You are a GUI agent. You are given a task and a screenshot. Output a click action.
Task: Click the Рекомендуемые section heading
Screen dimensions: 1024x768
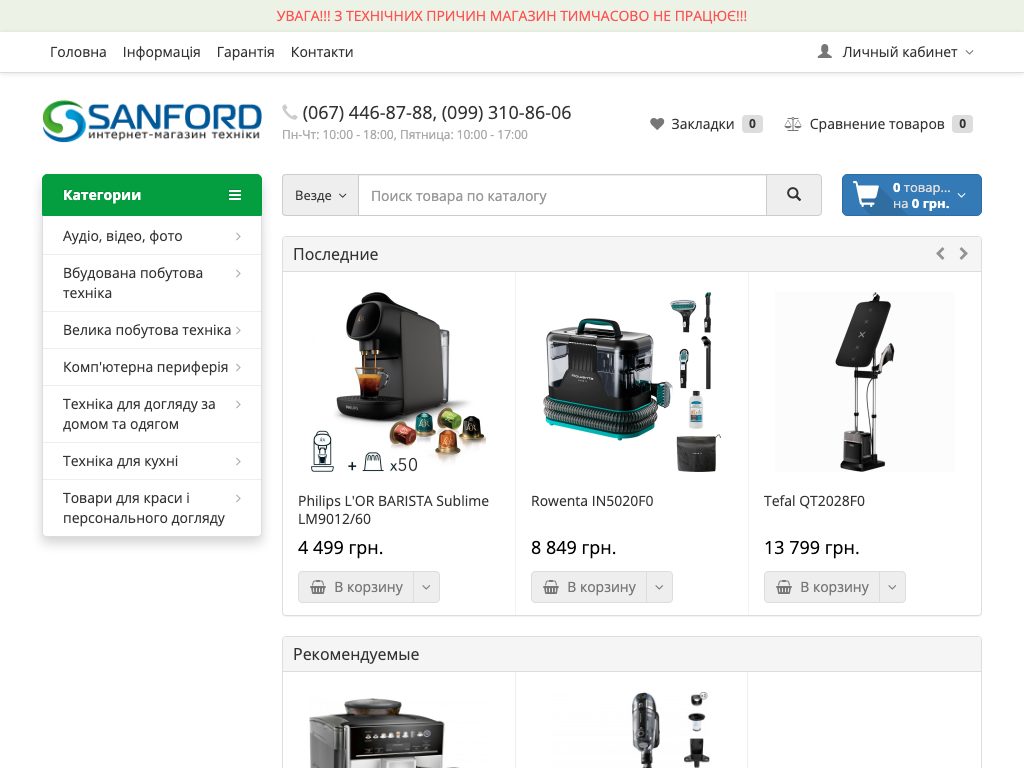point(356,654)
